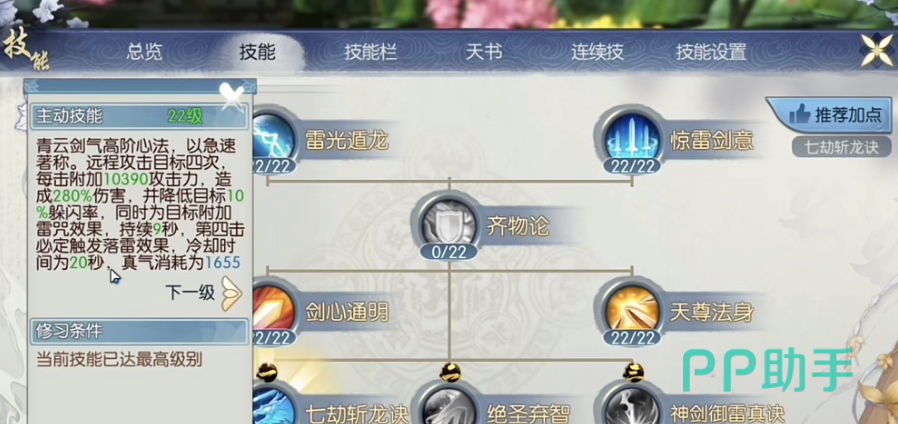Choose the 七劫斩龙诀 dragon skill icon
This screenshot has height=424, width=898.
(x=274, y=405)
